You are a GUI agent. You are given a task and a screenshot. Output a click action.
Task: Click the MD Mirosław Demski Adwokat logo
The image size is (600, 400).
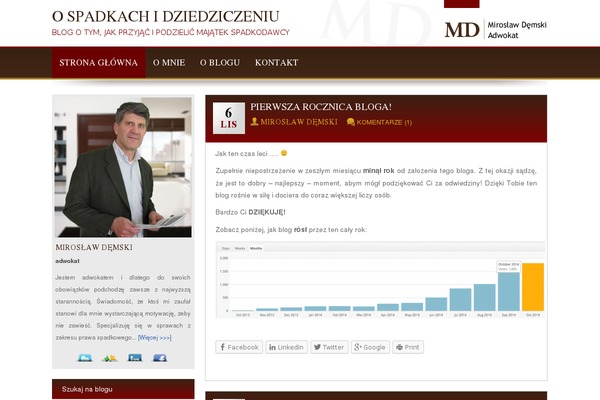496,29
